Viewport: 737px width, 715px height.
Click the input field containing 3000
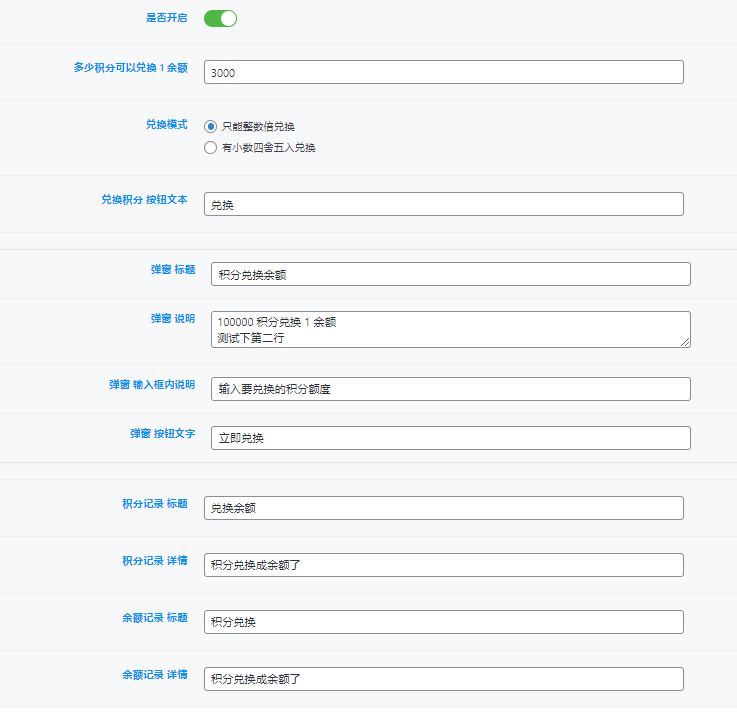443,72
